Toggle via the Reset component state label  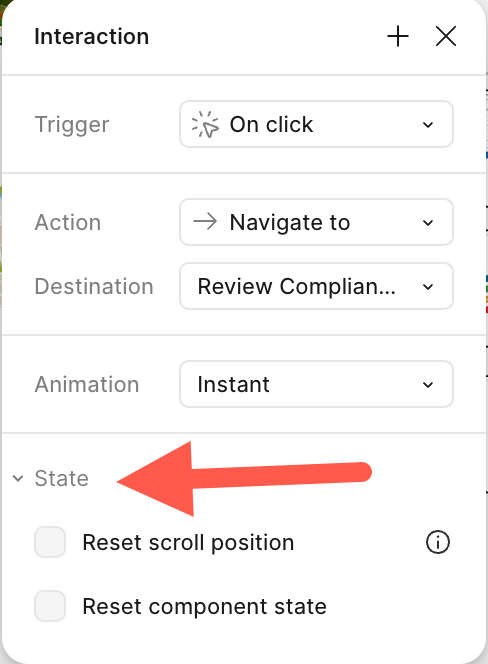(x=205, y=606)
